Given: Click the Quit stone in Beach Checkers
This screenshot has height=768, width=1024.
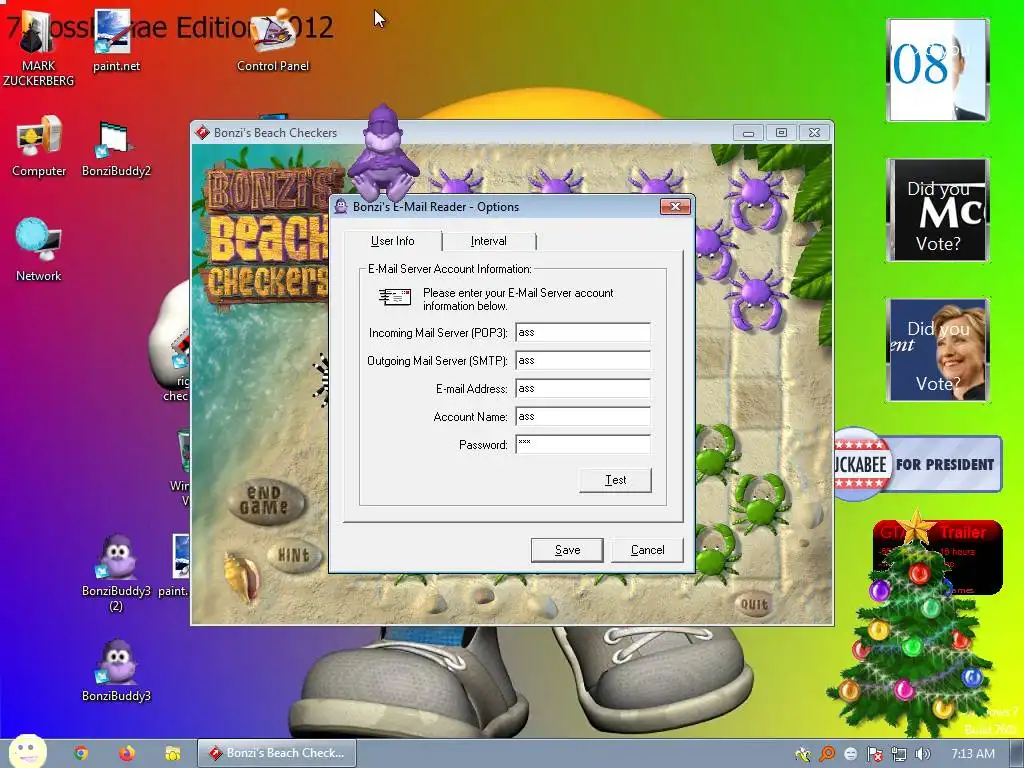Looking at the screenshot, I should click(754, 605).
